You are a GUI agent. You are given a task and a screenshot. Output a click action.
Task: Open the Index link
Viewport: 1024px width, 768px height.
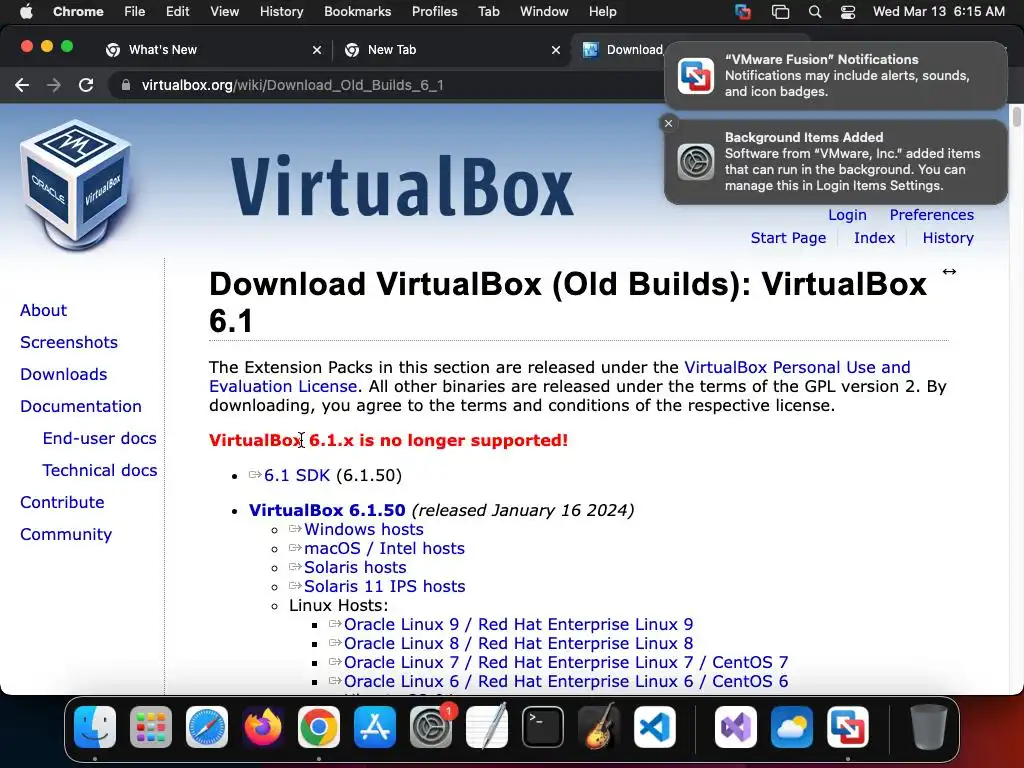pos(874,238)
